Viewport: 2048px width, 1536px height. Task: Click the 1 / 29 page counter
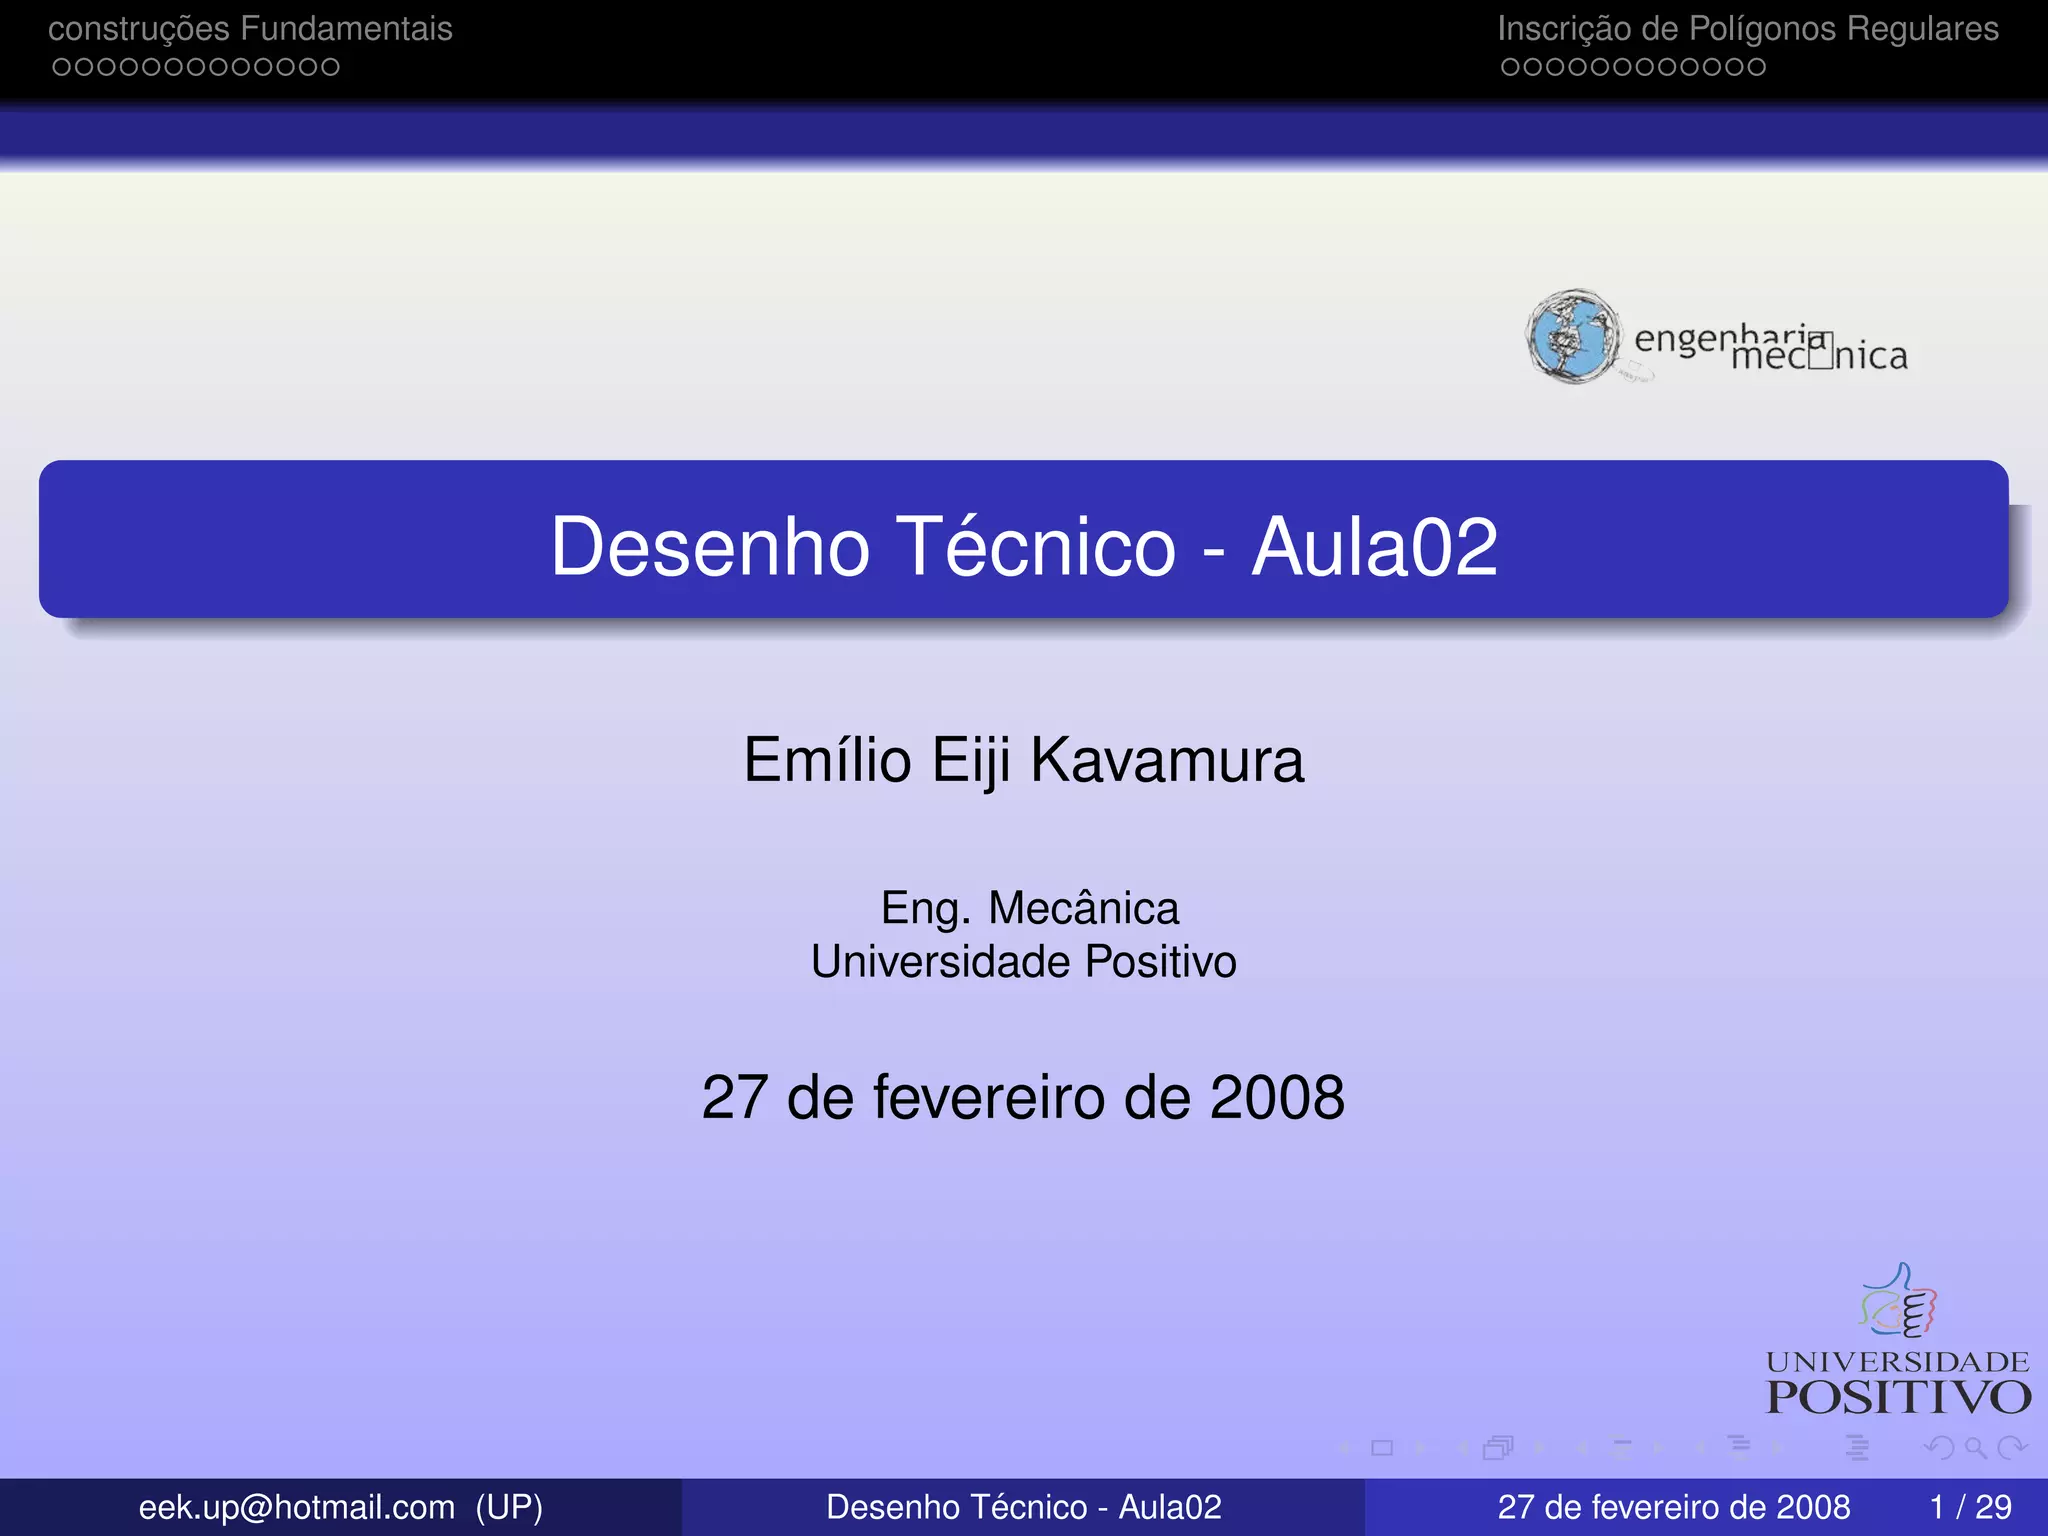point(1970,1507)
